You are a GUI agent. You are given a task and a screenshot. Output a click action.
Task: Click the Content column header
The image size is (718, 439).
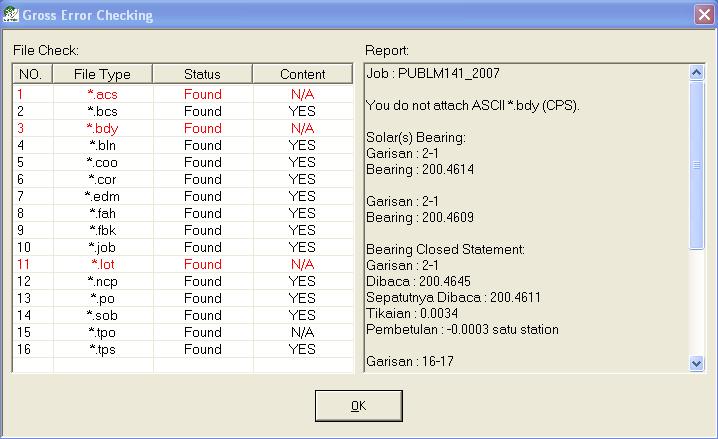(x=302, y=74)
